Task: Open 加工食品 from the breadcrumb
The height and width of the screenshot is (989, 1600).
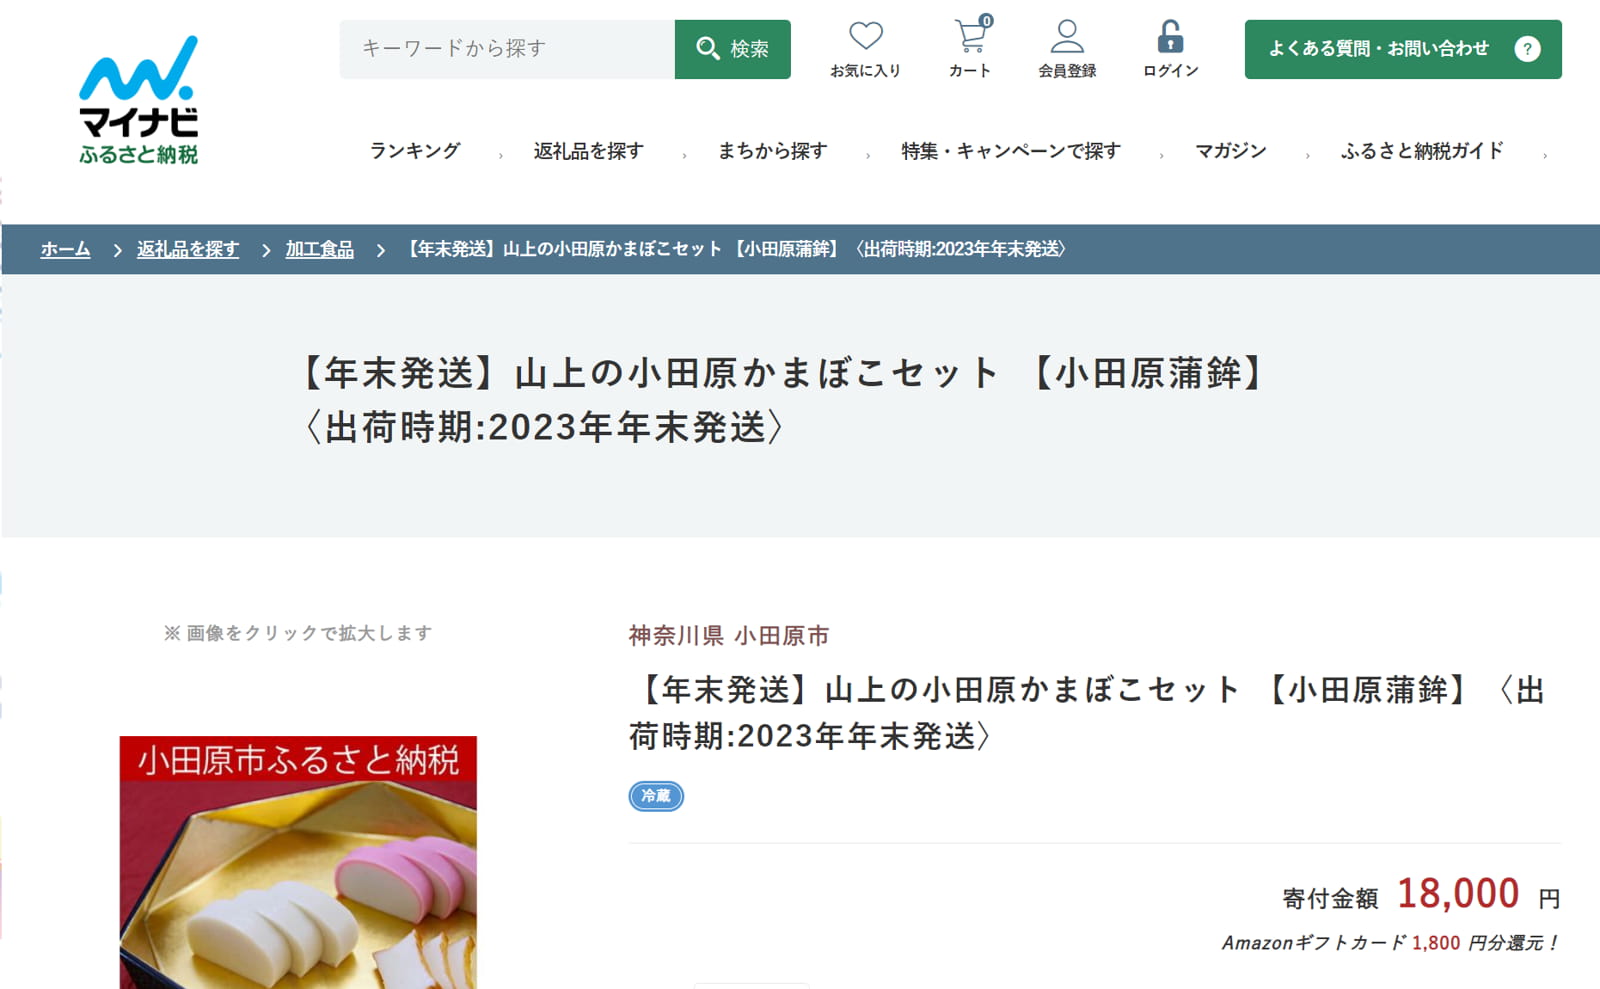Action: [x=320, y=250]
